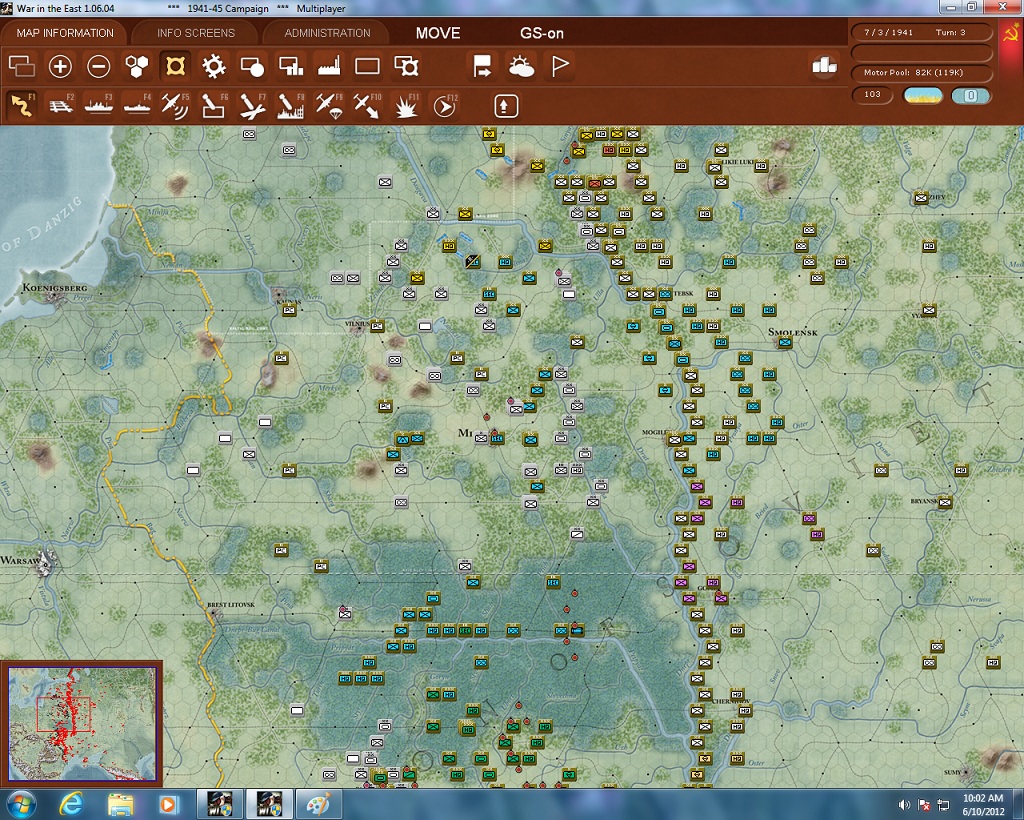The height and width of the screenshot is (820, 1024).
Task: Click the gear icon in the toolbar
Action: pyautogui.click(x=214, y=66)
